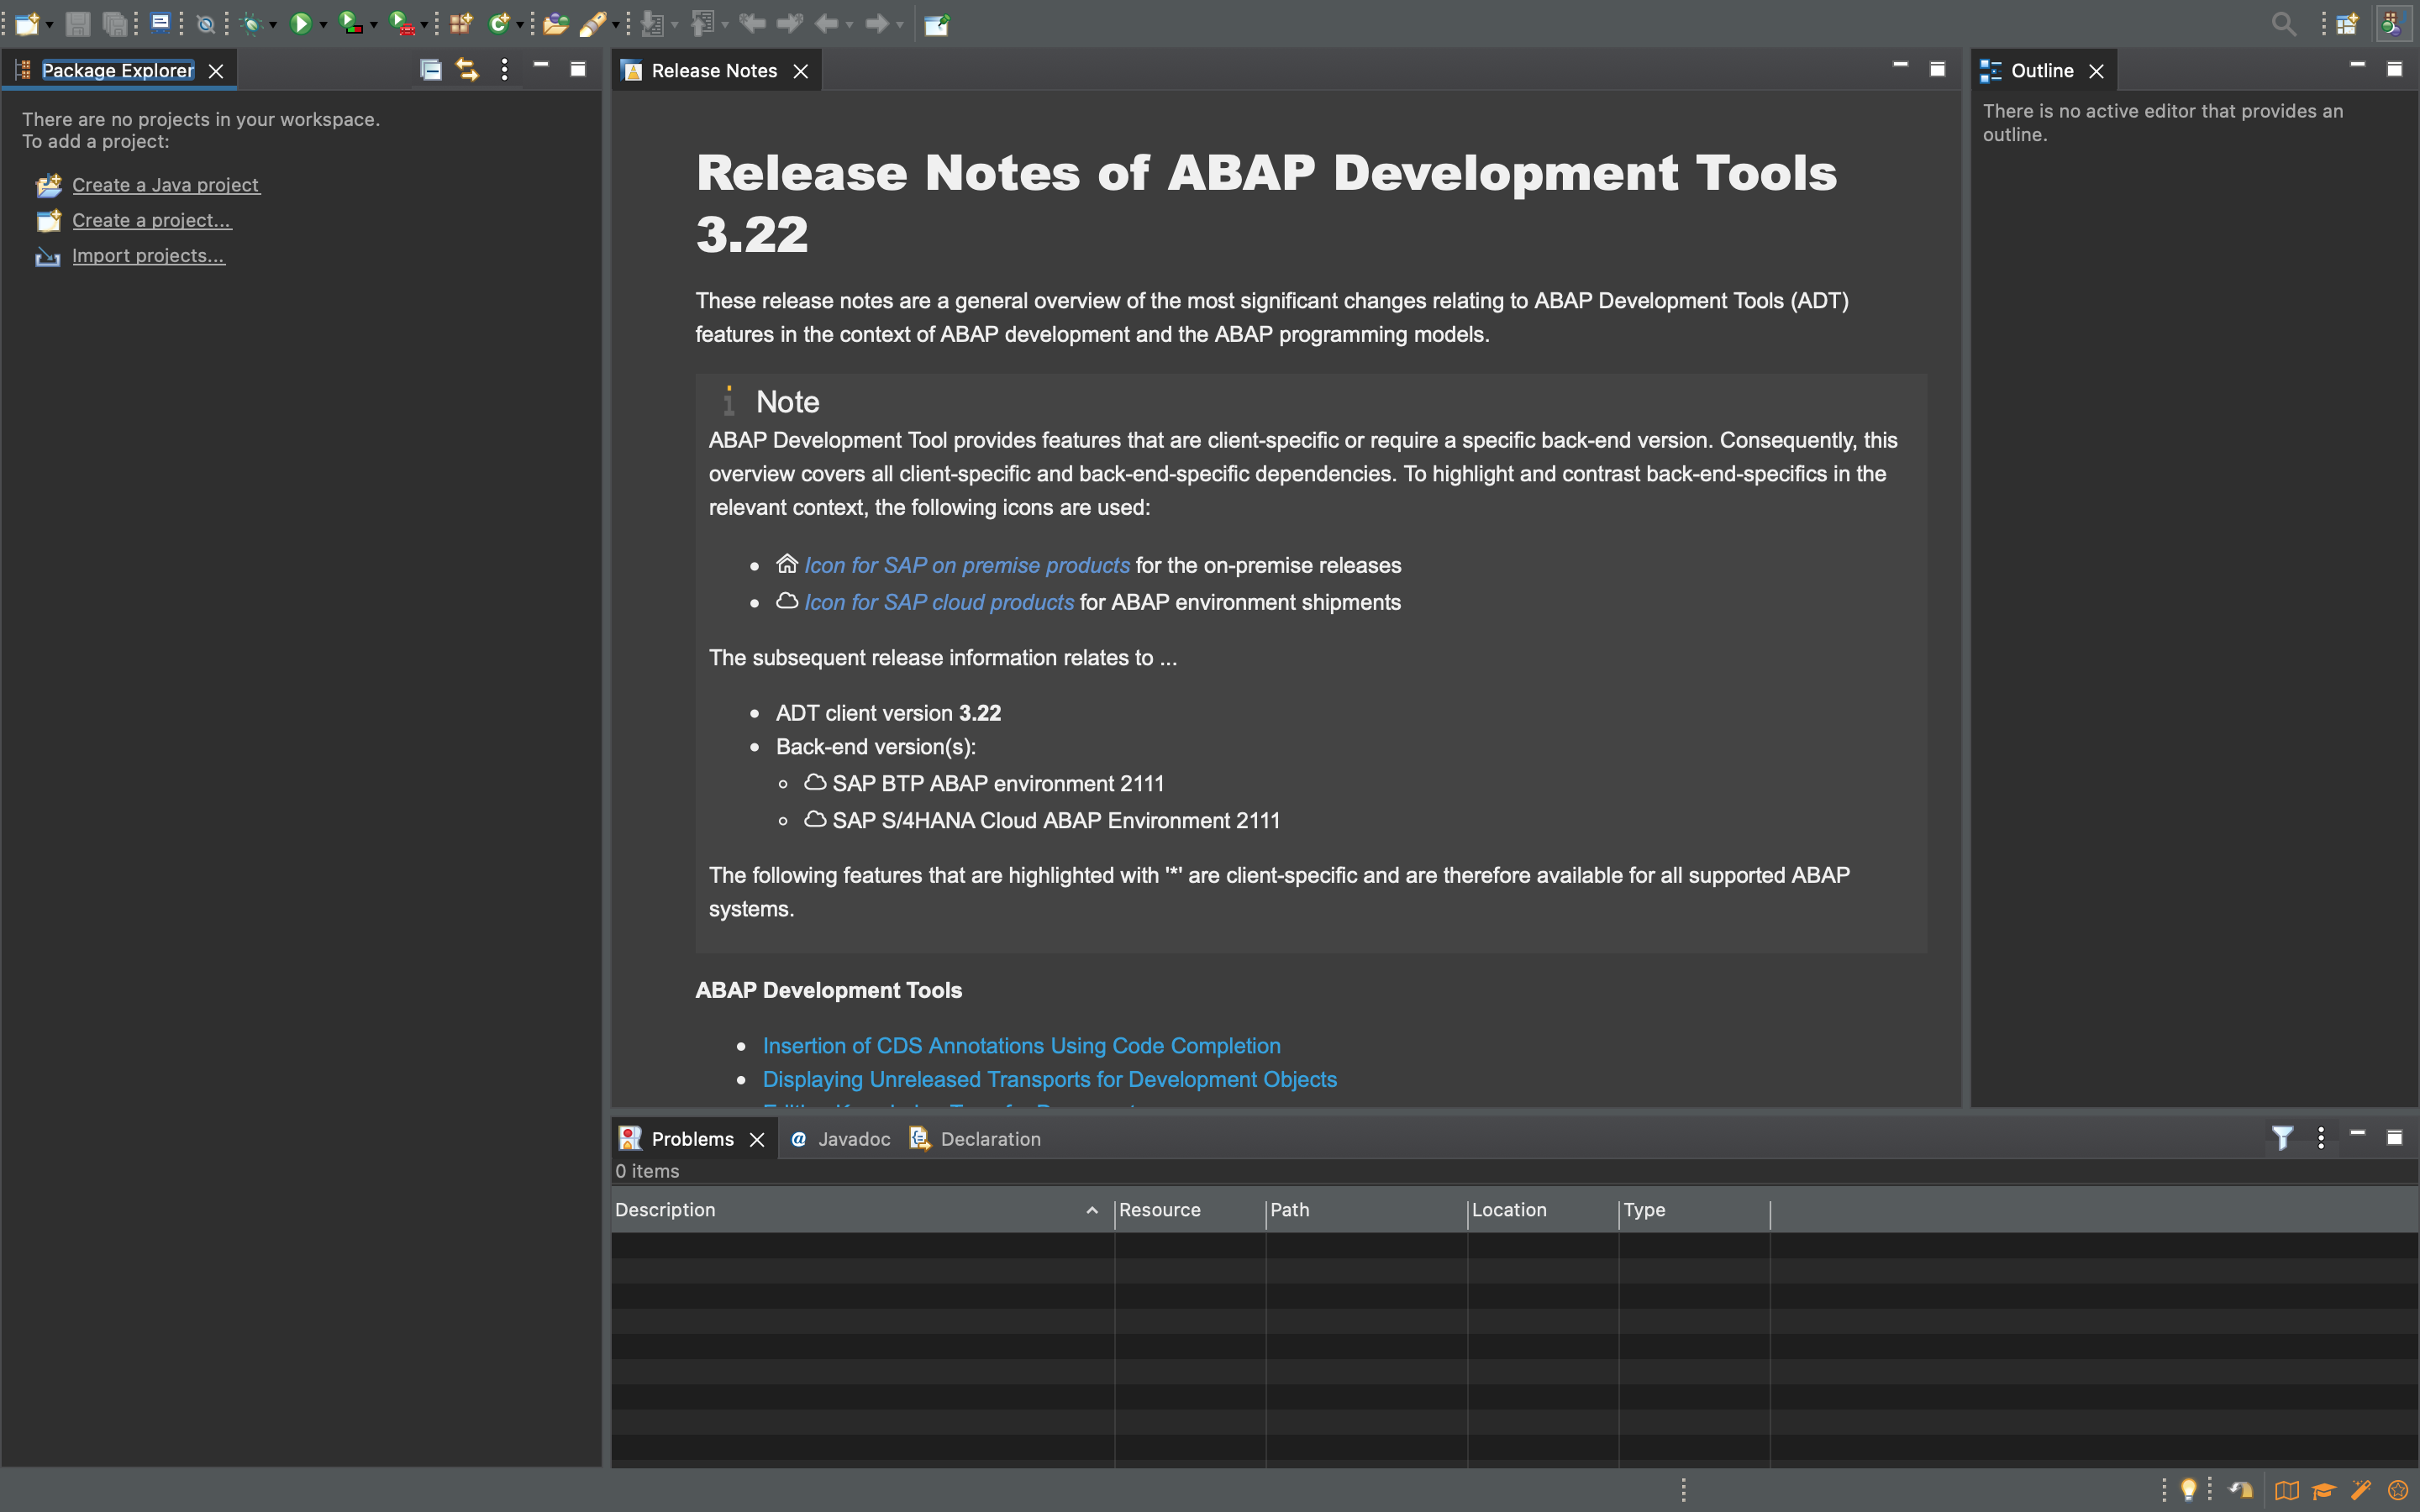The height and width of the screenshot is (1512, 2420).
Task: Click the Import projects... link
Action: click(x=148, y=255)
